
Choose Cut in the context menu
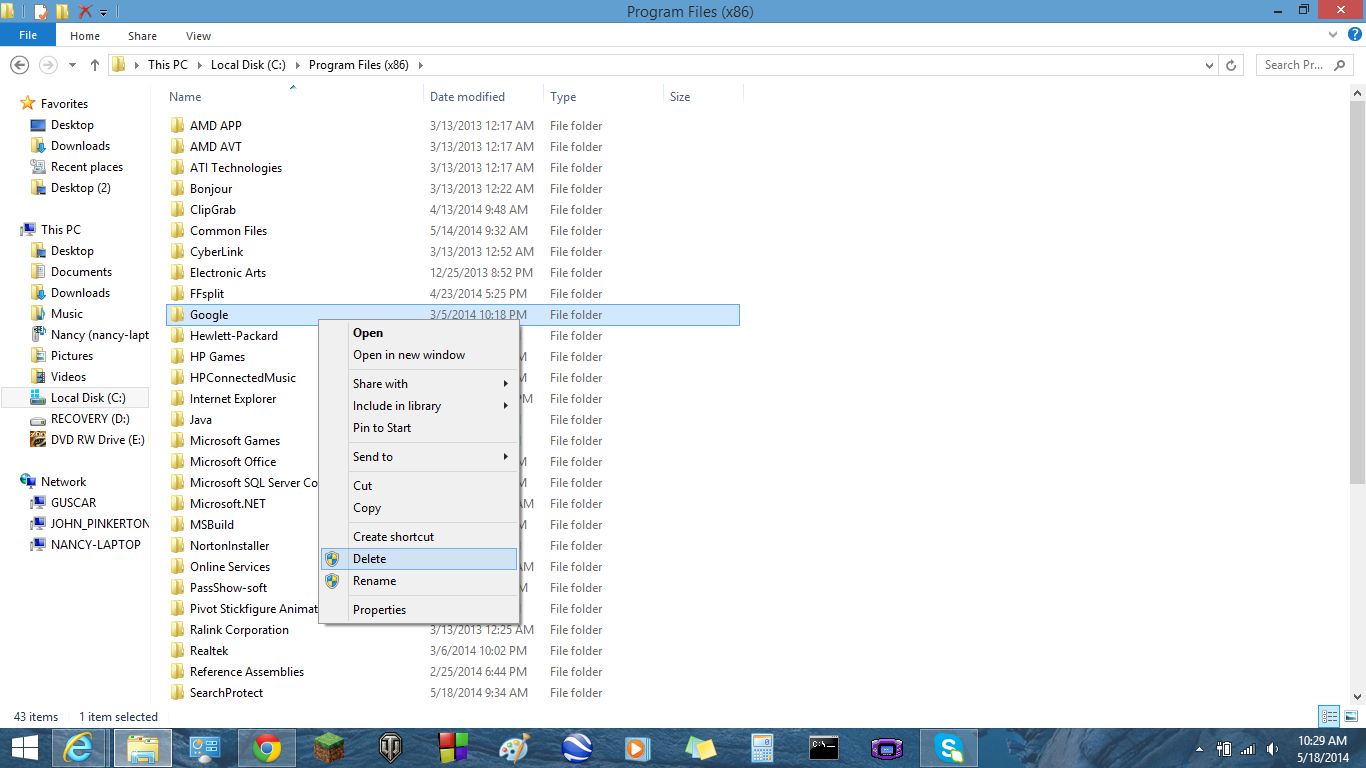click(x=420, y=486)
